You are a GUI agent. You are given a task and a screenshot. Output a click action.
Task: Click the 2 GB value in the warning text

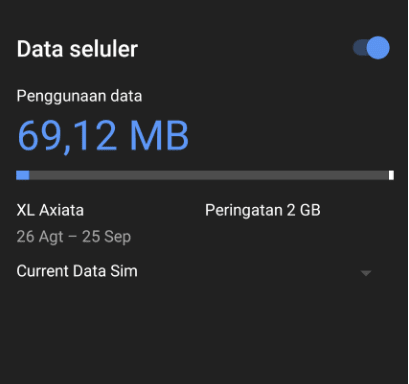pyautogui.click(x=304, y=210)
